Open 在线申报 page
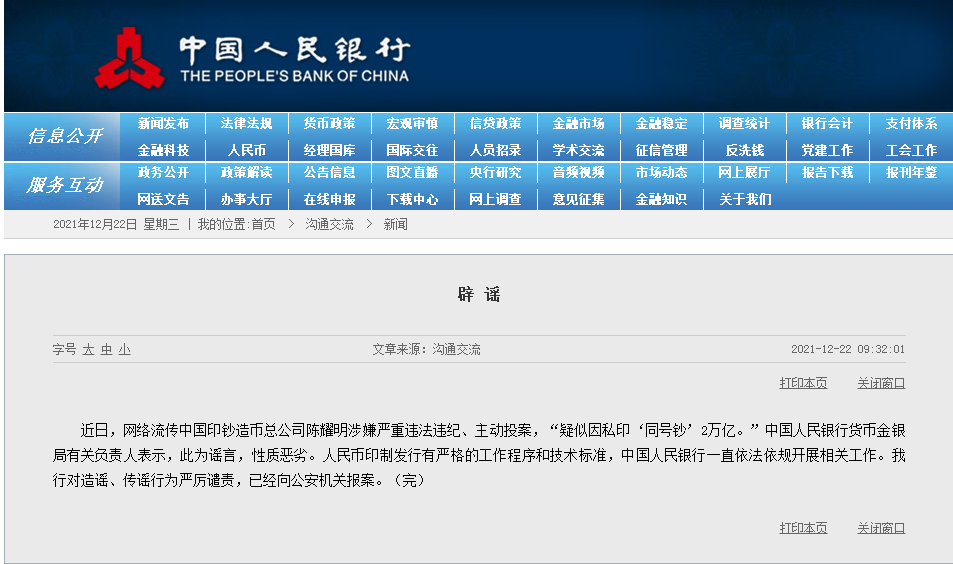This screenshot has width=953, height=564. [329, 199]
